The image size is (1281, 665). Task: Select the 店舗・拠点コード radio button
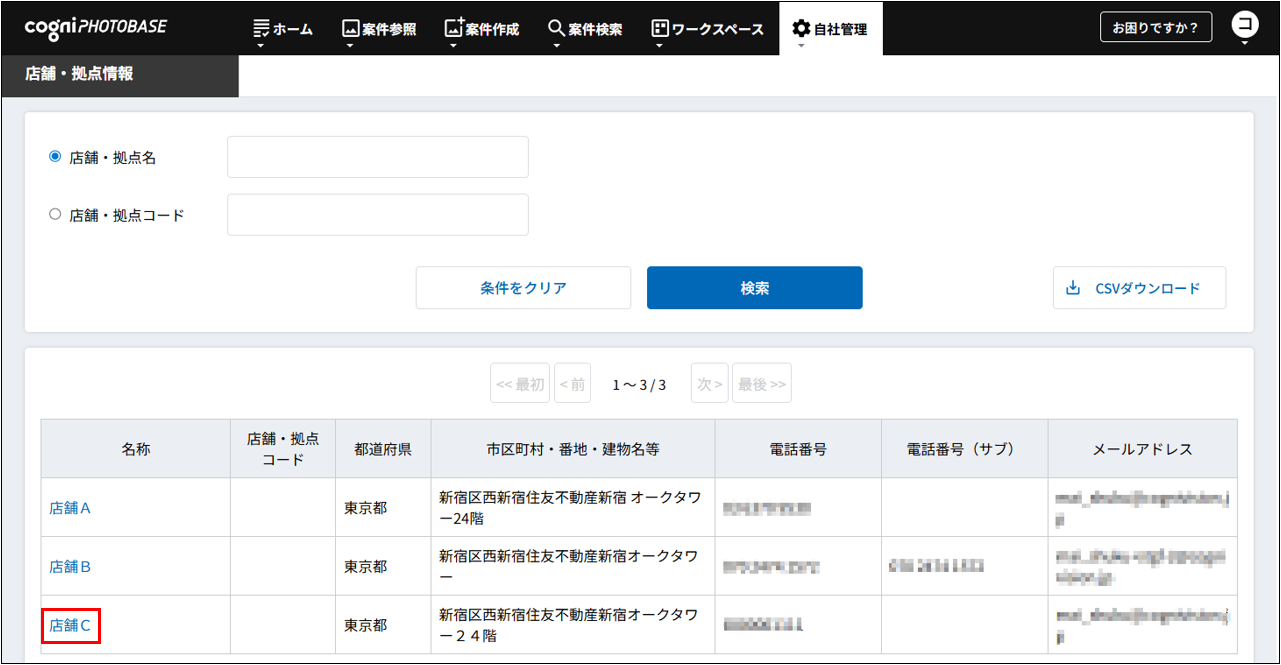point(55,214)
